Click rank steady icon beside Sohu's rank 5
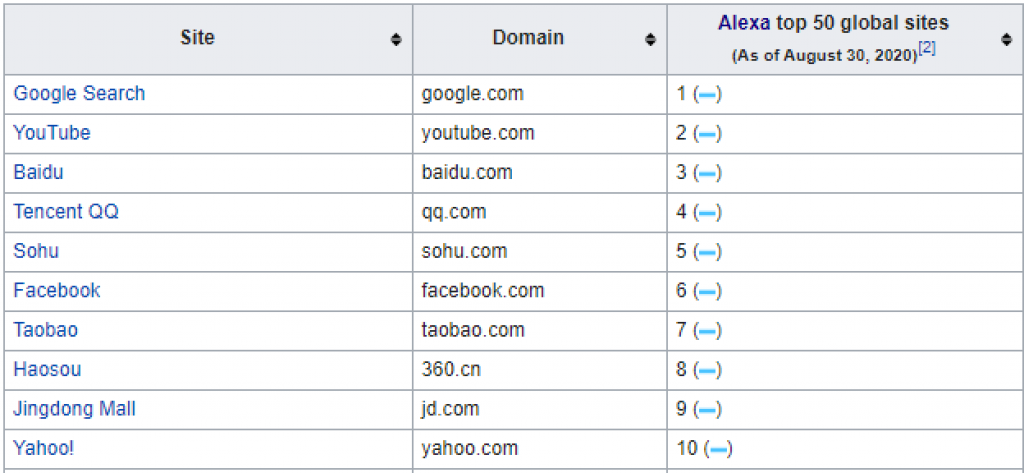This screenshot has height=473, width=1024. tap(707, 252)
